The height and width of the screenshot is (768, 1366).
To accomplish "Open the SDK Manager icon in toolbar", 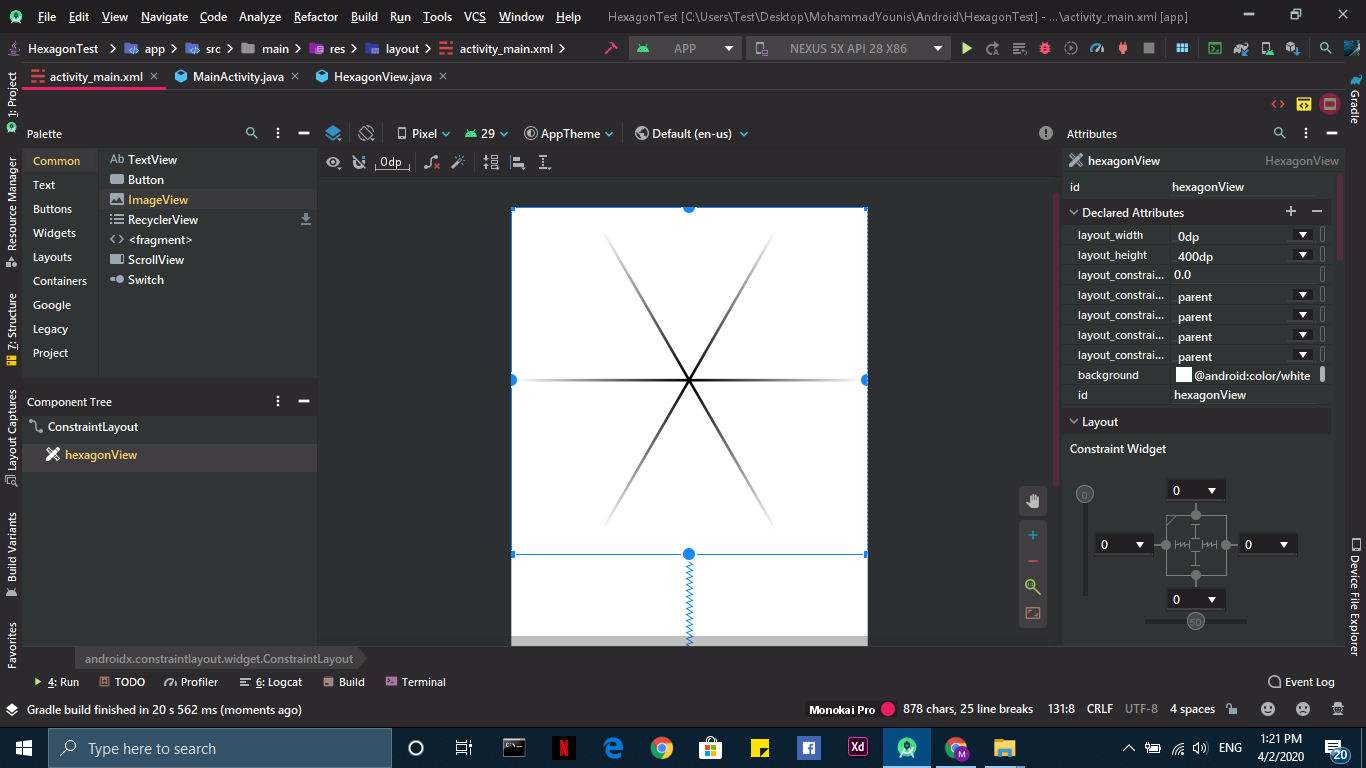I will pyautogui.click(x=1293, y=48).
